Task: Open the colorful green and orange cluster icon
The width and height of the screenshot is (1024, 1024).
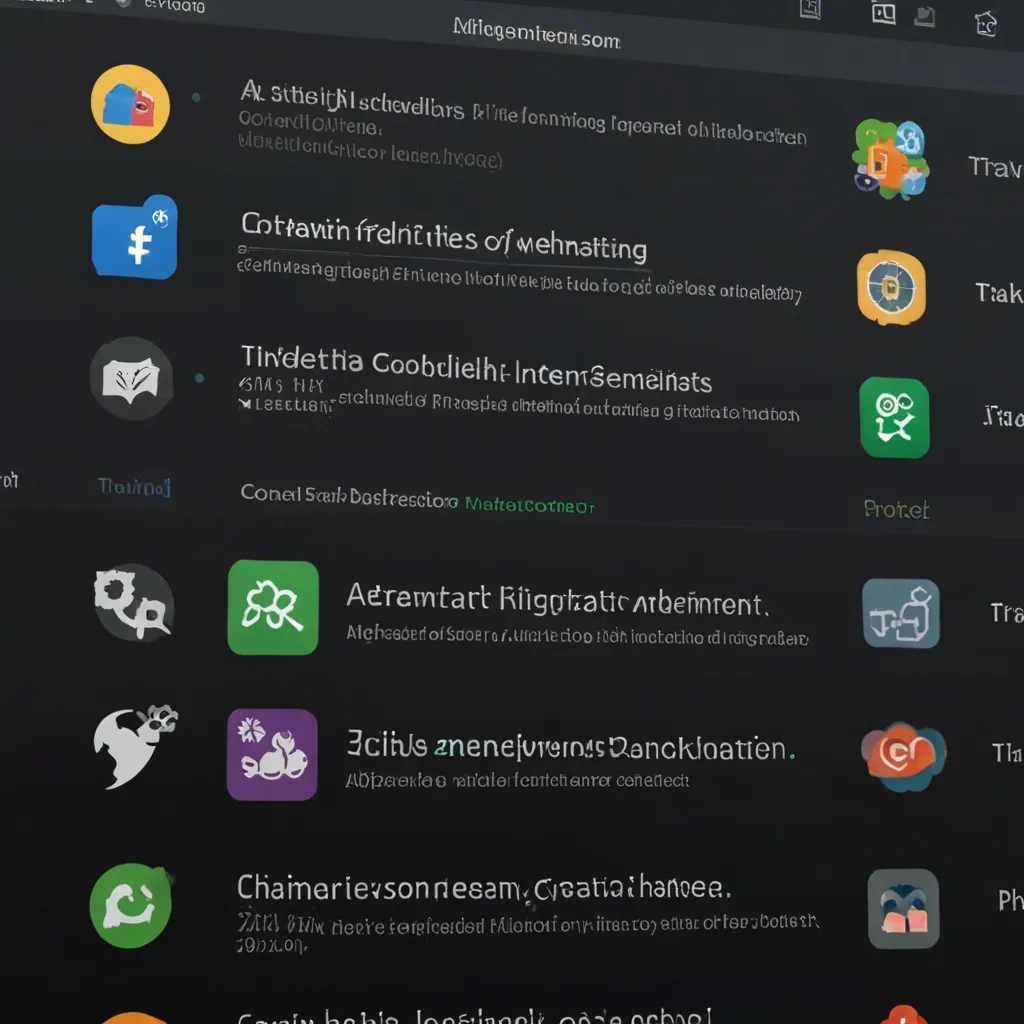Action: [x=890, y=158]
